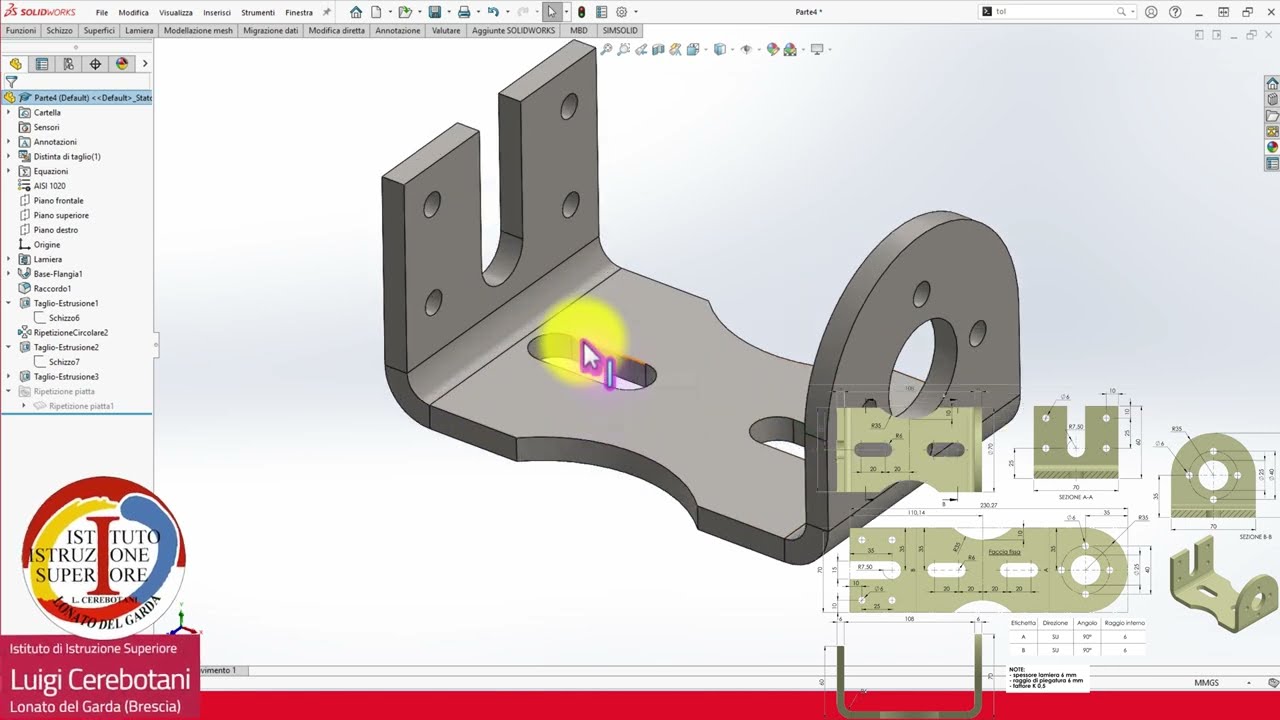Click the Print icon
The image size is (1280, 720).
point(464,12)
